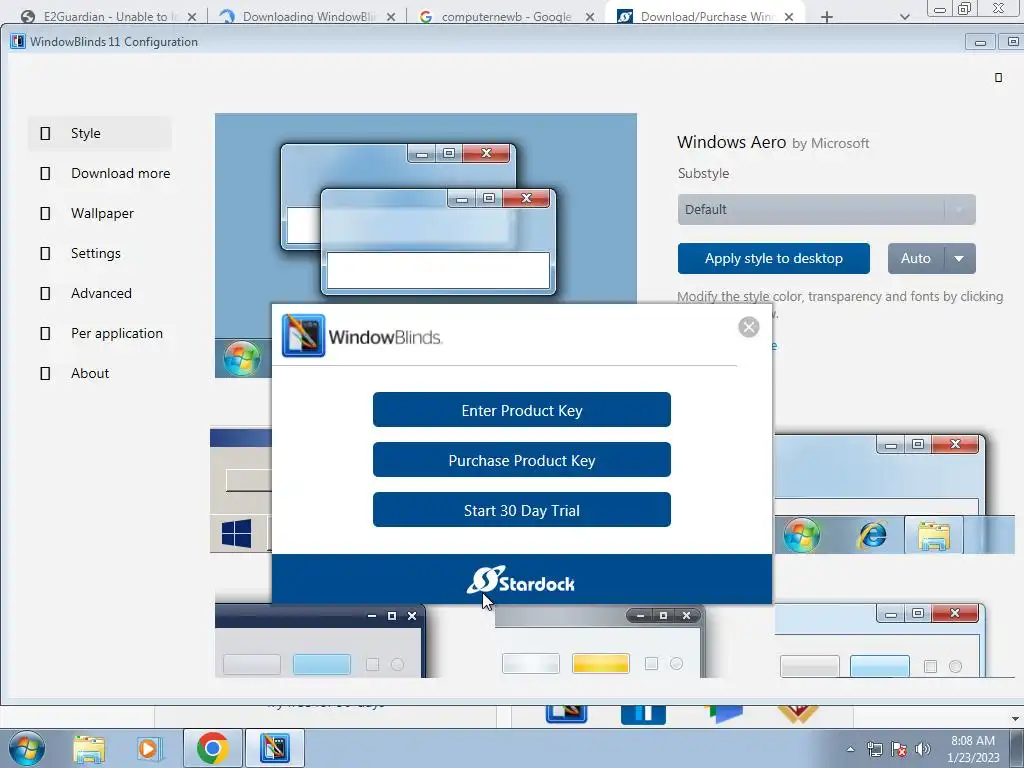Screen dimensions: 1024x768
Task: Click the WindowBlinds 11 Configuration title icon
Action: click(x=18, y=41)
